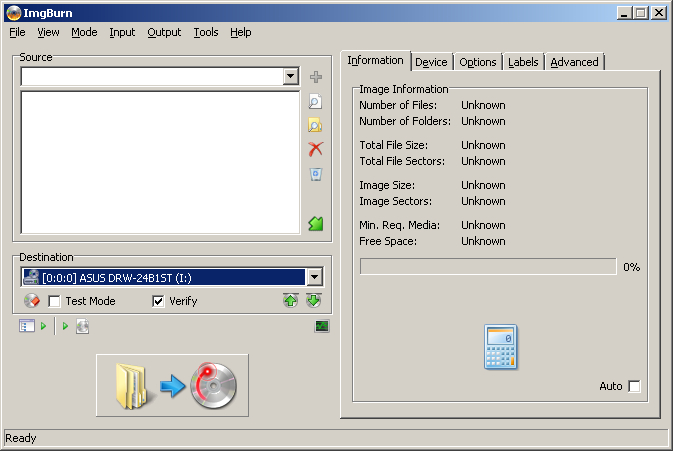The image size is (673, 451).
Task: Enable the Test Mode checkbox
Action: click(x=55, y=301)
